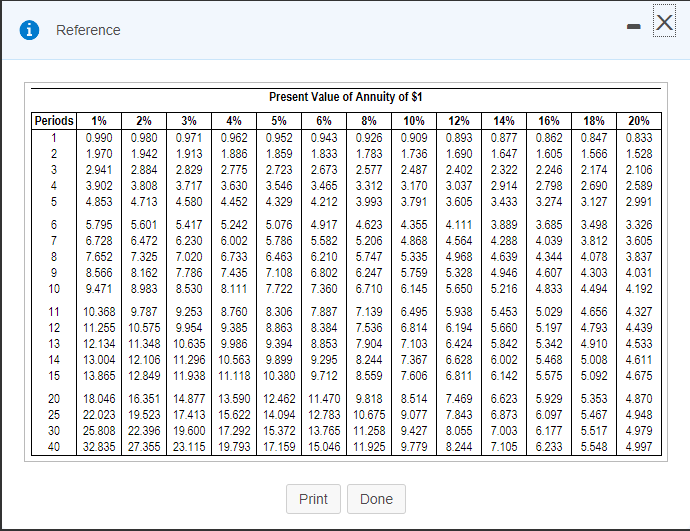Click value 13.590 for 20 periods at 4%
The image size is (690, 531).
[234, 399]
